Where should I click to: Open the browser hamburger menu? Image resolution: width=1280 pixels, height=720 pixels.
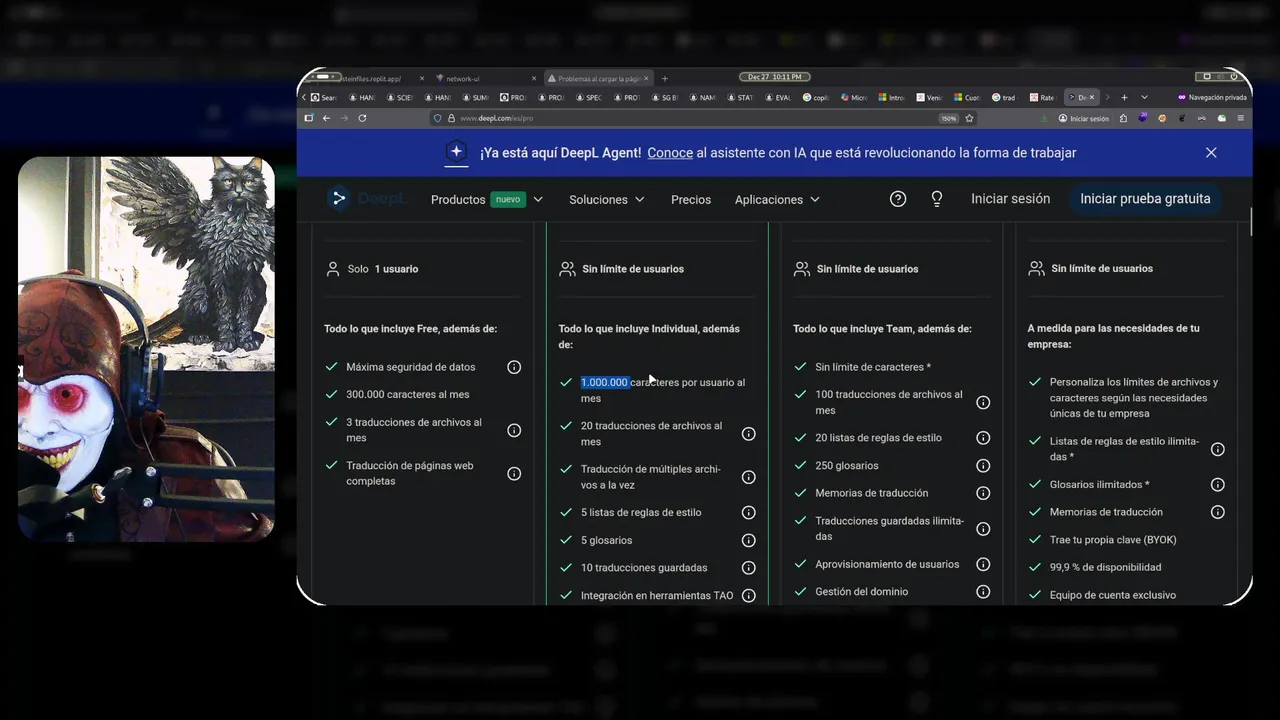click(x=1240, y=118)
